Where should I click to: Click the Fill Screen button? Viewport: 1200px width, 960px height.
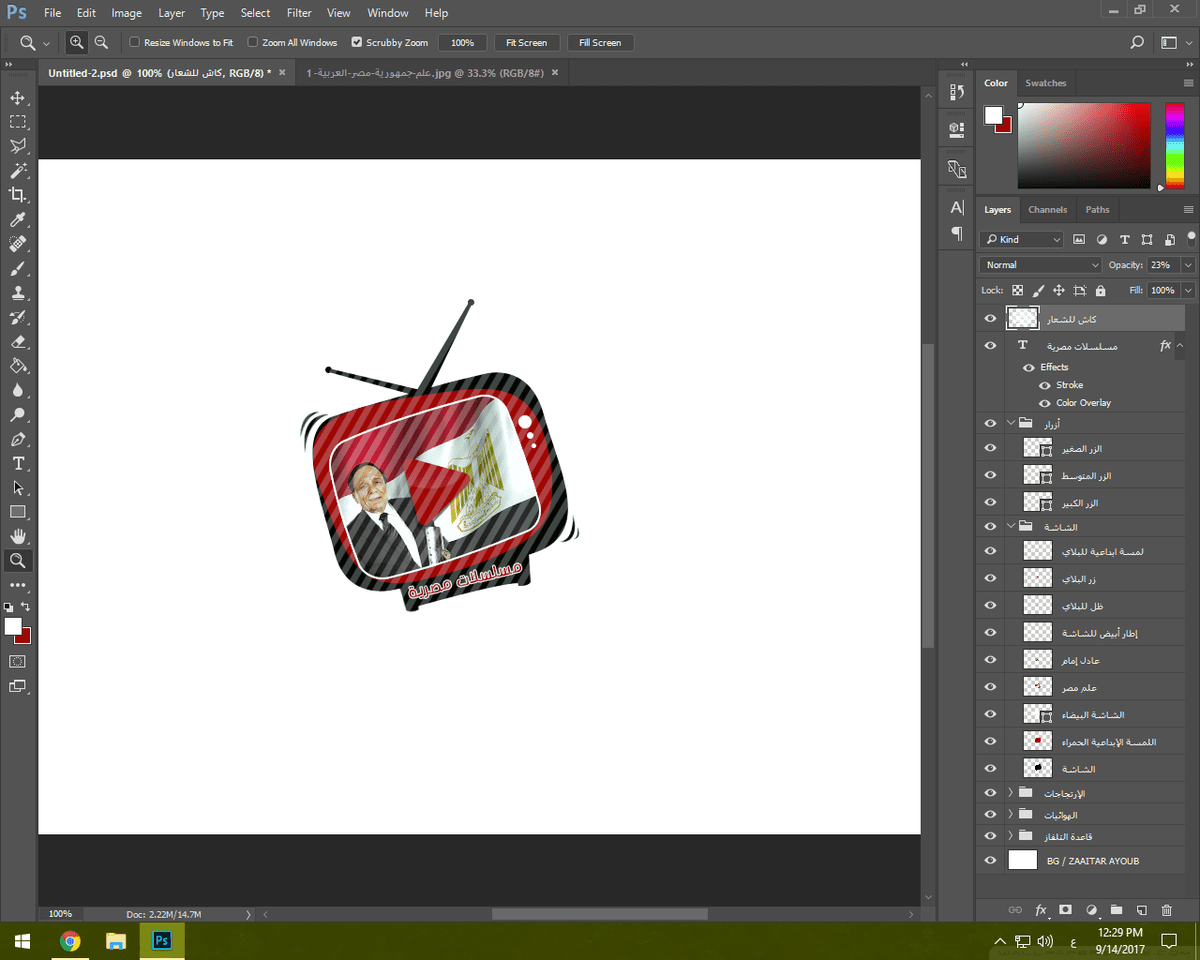(600, 43)
